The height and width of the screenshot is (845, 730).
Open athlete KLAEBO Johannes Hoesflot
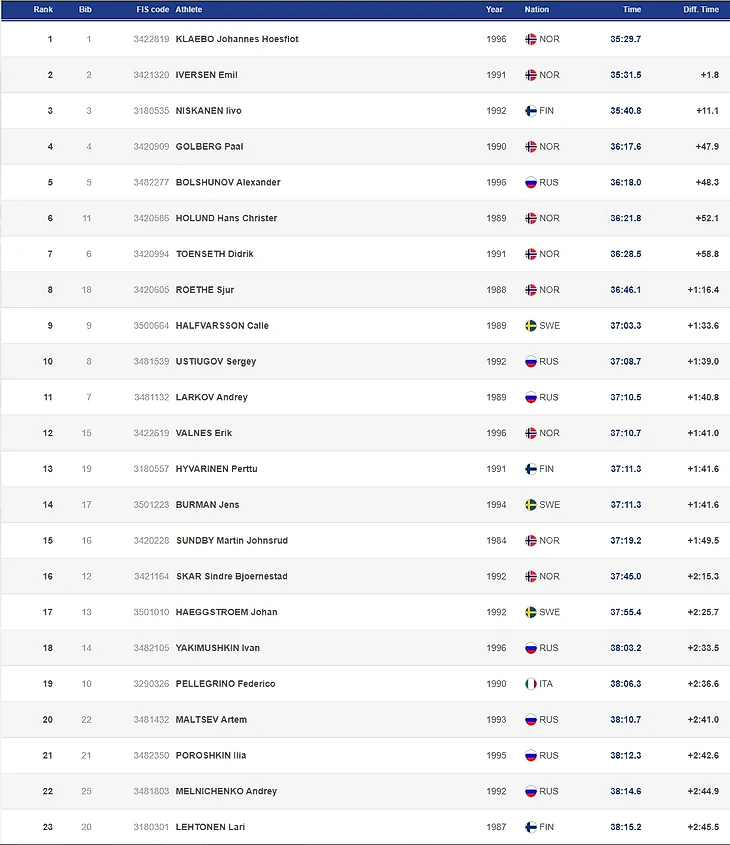pyautogui.click(x=237, y=39)
